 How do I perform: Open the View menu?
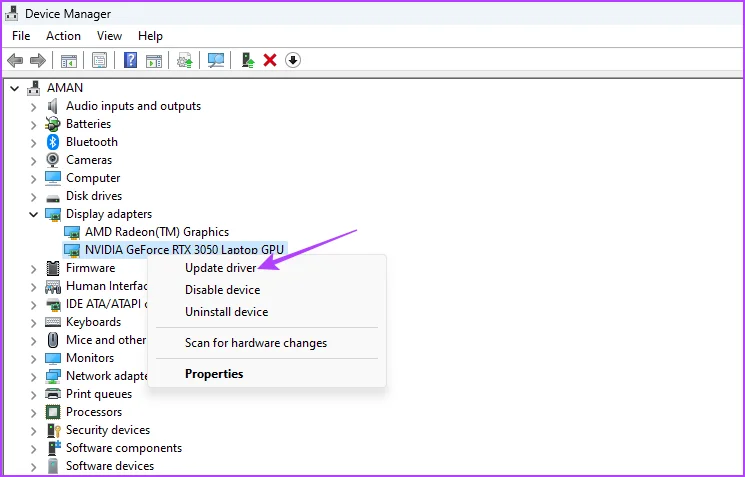(x=109, y=36)
